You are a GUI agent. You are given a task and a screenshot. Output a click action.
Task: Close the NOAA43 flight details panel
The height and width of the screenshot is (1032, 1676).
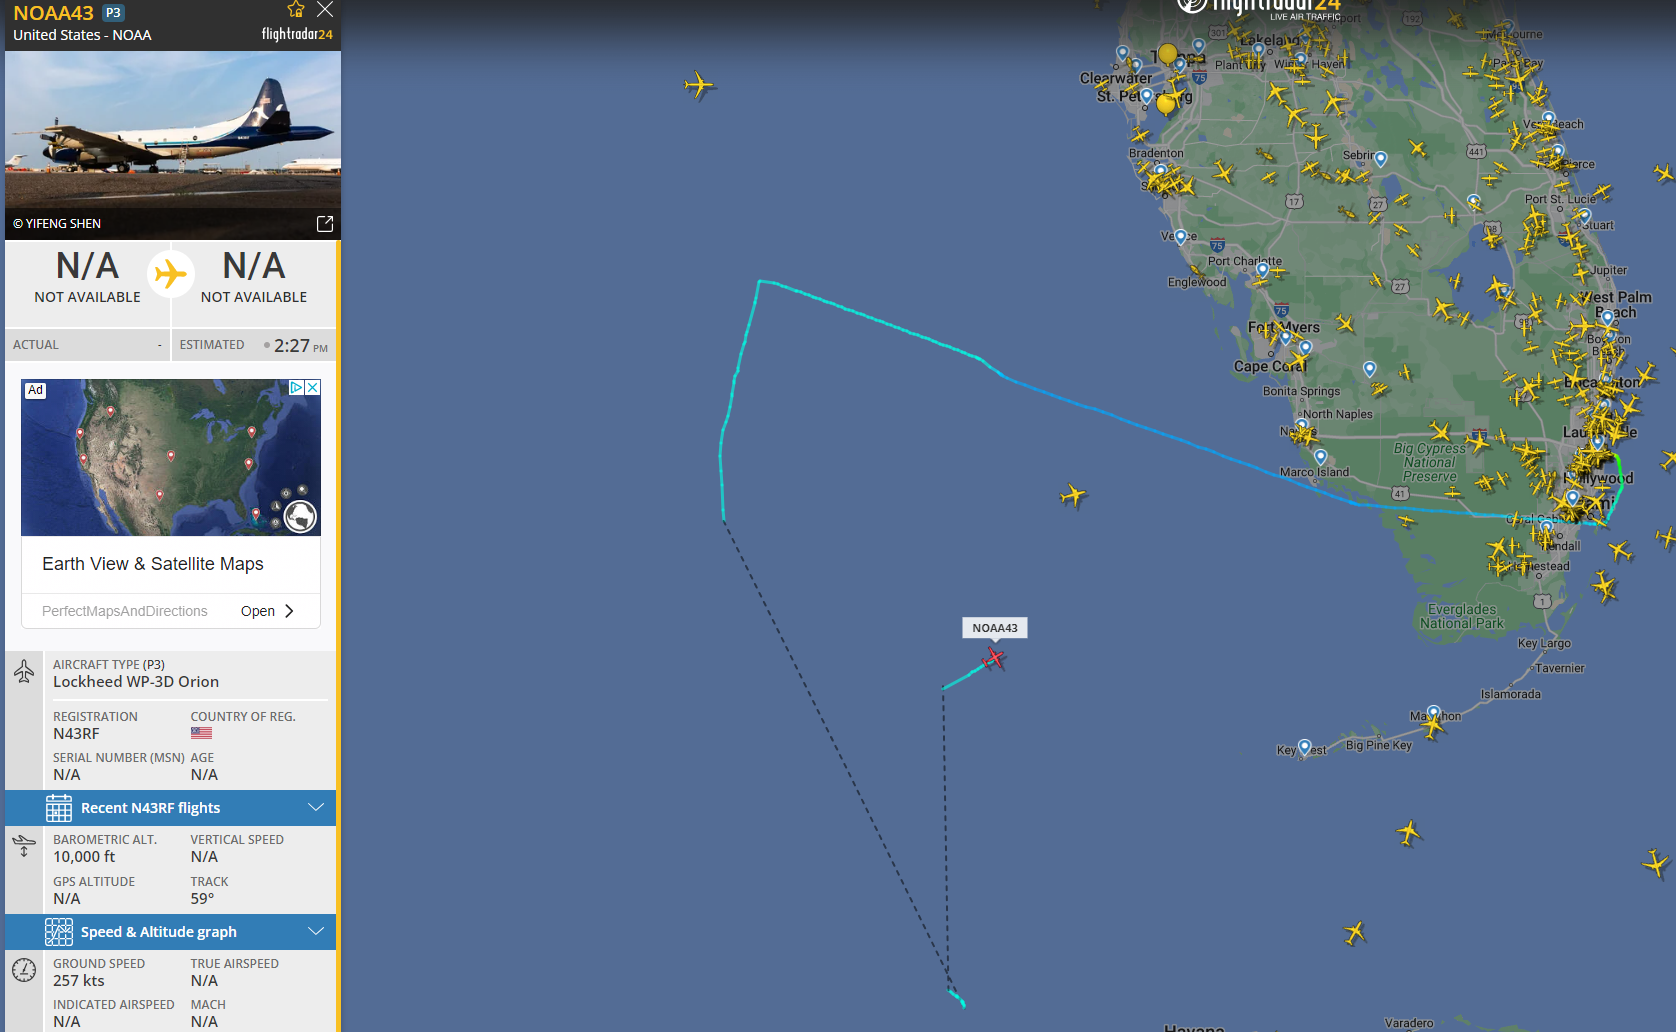tap(325, 10)
